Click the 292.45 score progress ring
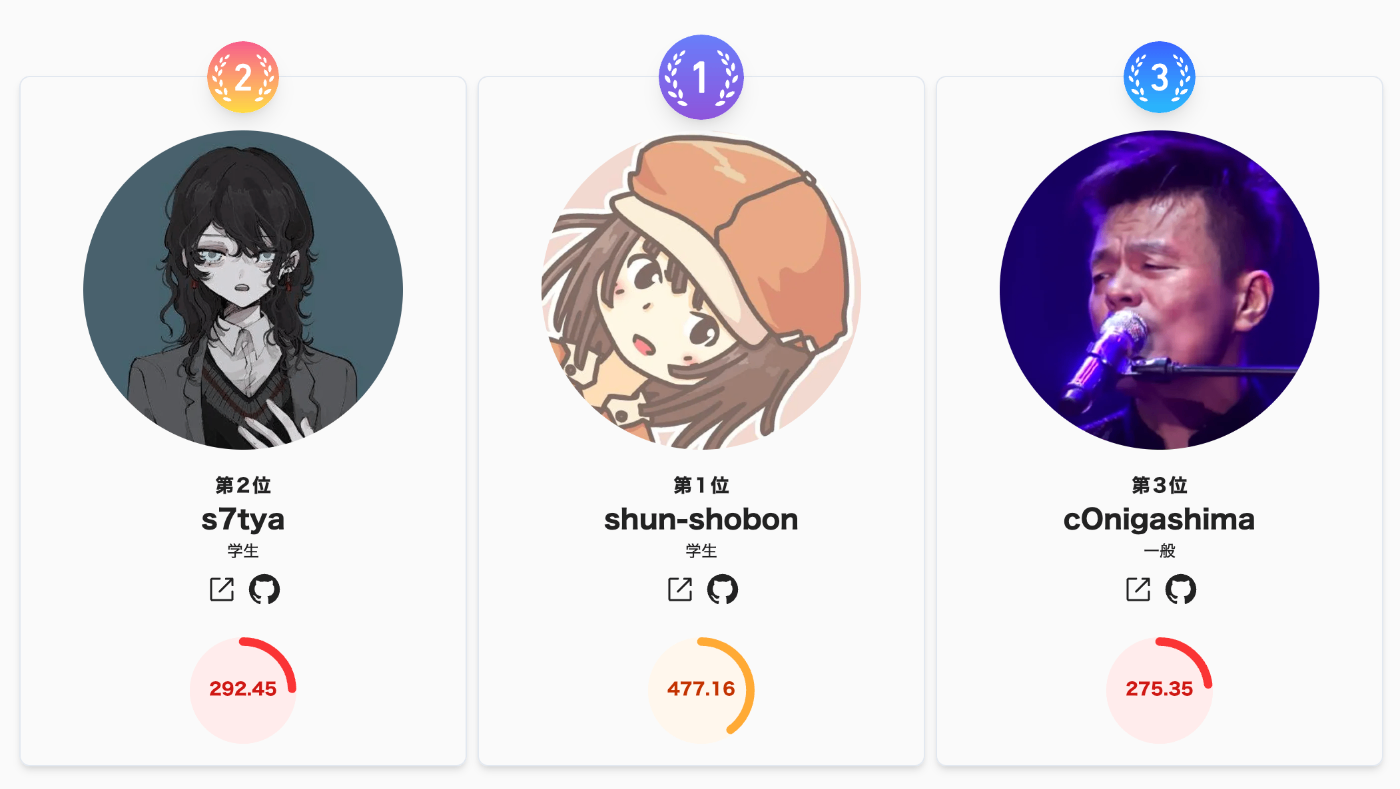Image resolution: width=1400 pixels, height=789 pixels. point(243,690)
